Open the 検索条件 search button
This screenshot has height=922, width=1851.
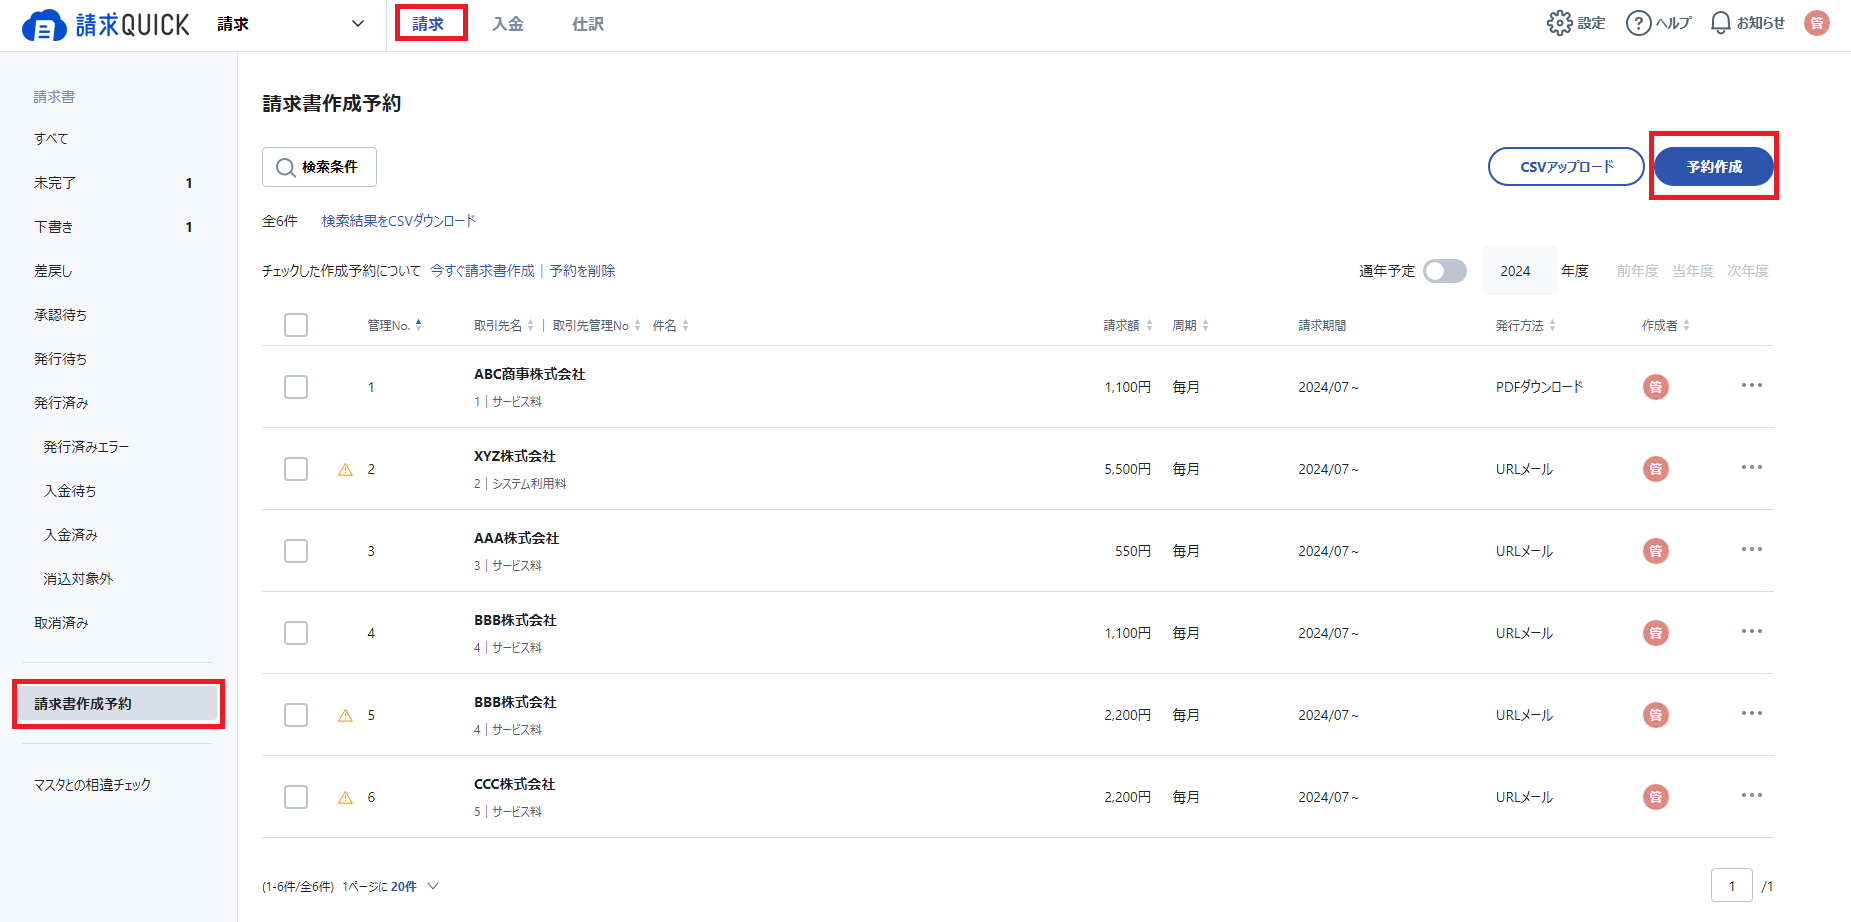(319, 167)
